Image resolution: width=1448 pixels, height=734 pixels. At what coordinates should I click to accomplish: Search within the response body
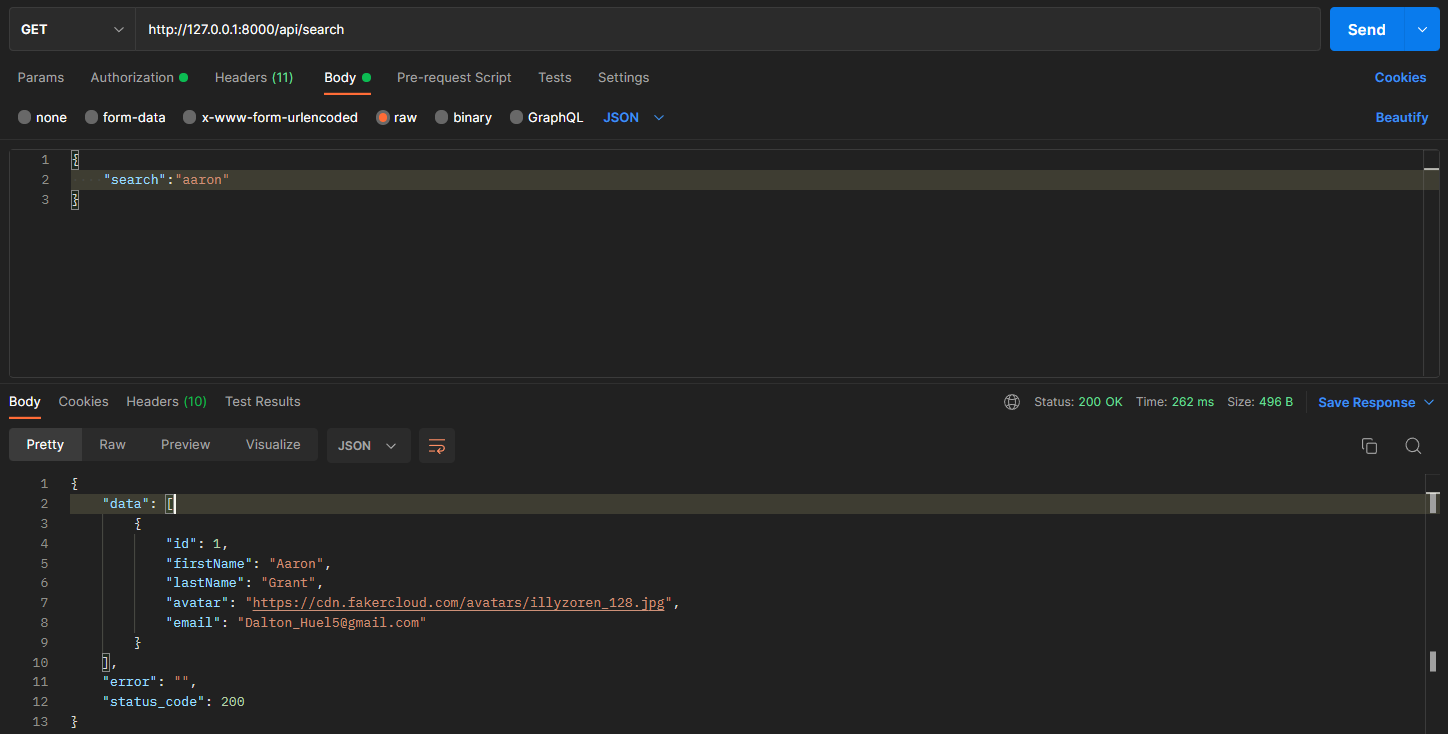[x=1413, y=446]
